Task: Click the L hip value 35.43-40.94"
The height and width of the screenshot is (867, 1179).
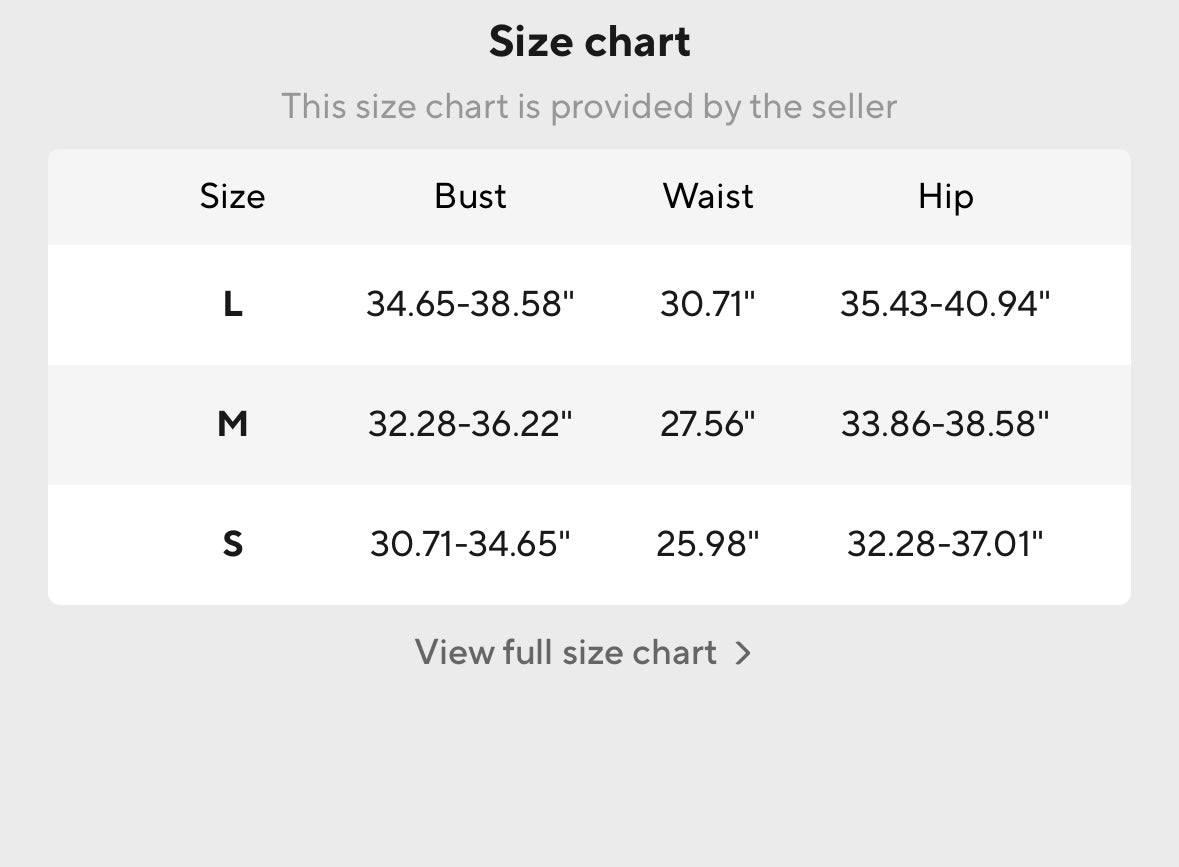Action: pyautogui.click(x=945, y=304)
